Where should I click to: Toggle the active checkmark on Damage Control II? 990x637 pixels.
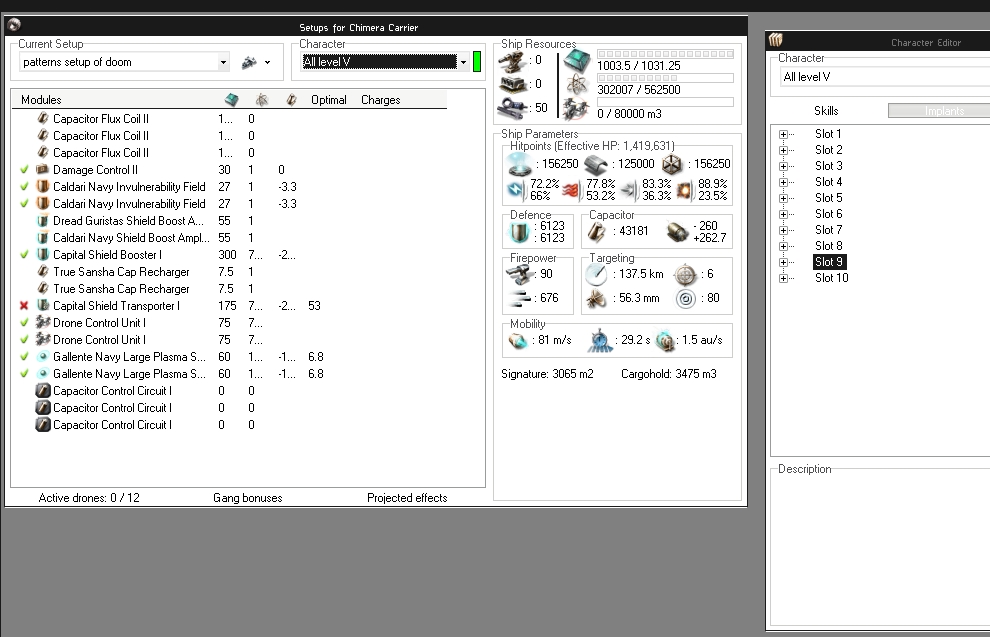point(24,170)
